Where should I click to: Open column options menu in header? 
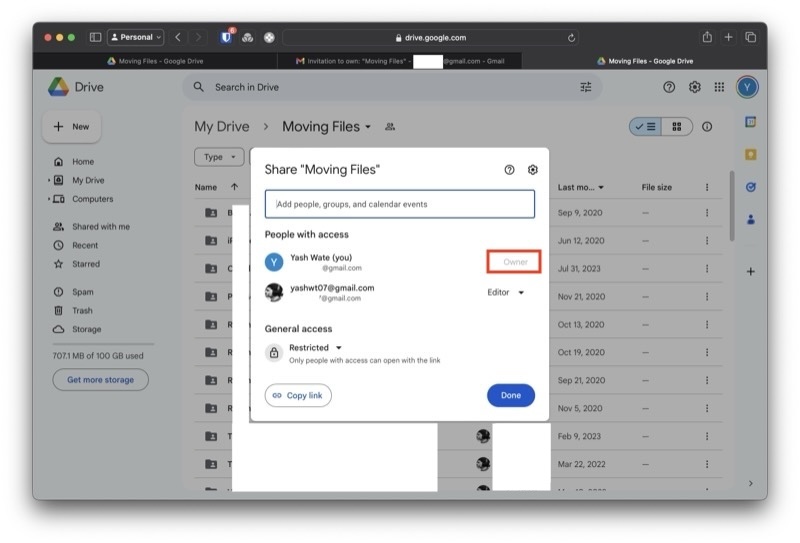[x=707, y=187]
